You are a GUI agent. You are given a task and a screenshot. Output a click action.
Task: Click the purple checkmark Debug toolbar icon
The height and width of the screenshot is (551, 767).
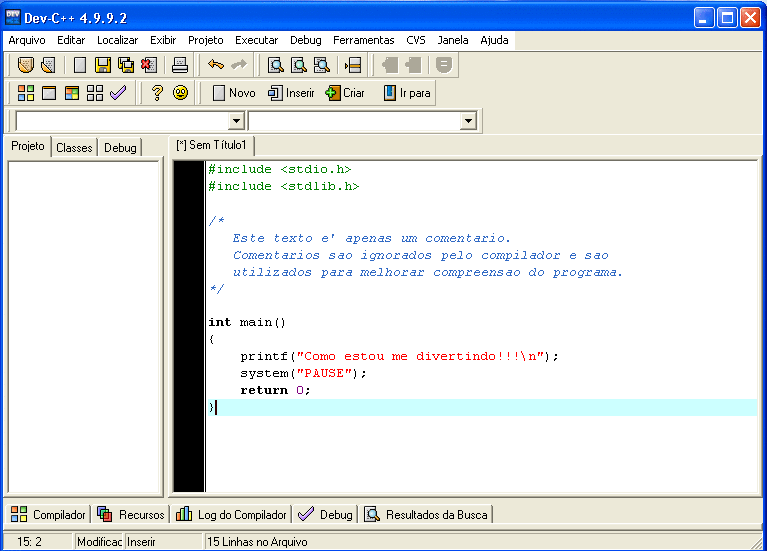[118, 93]
